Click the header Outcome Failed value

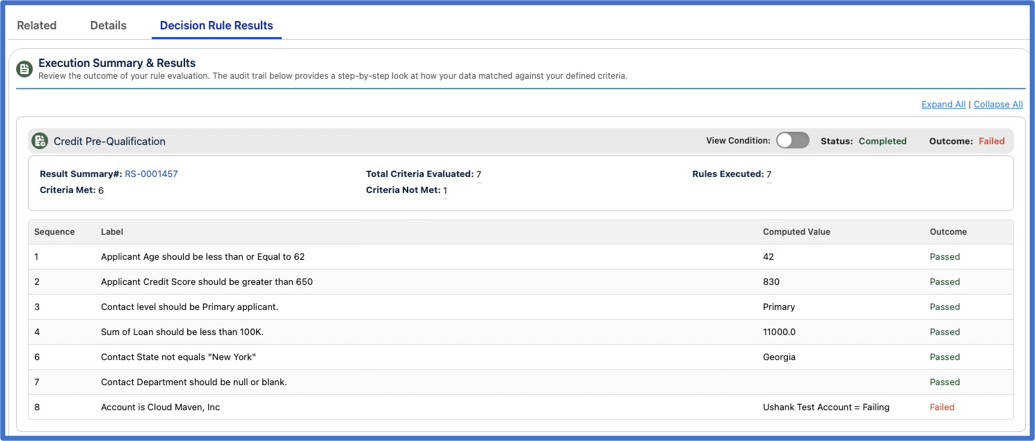[x=991, y=141]
